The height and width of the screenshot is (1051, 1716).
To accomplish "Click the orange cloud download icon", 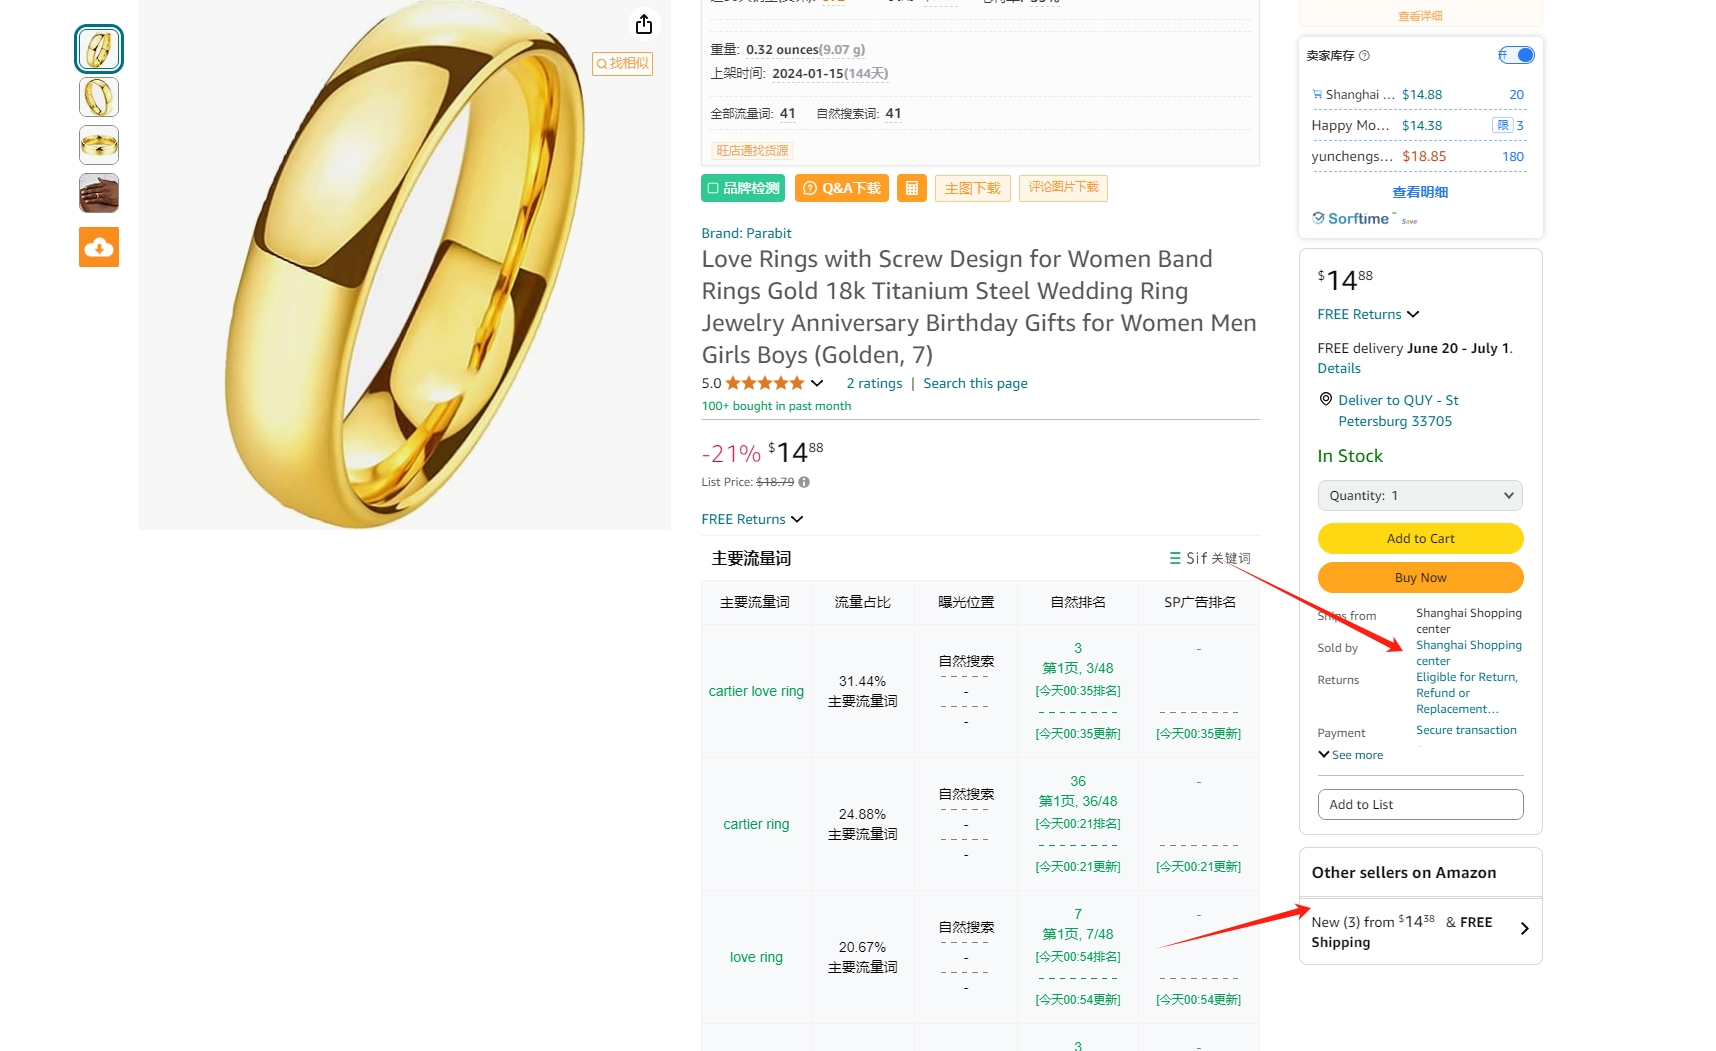I will (99, 247).
